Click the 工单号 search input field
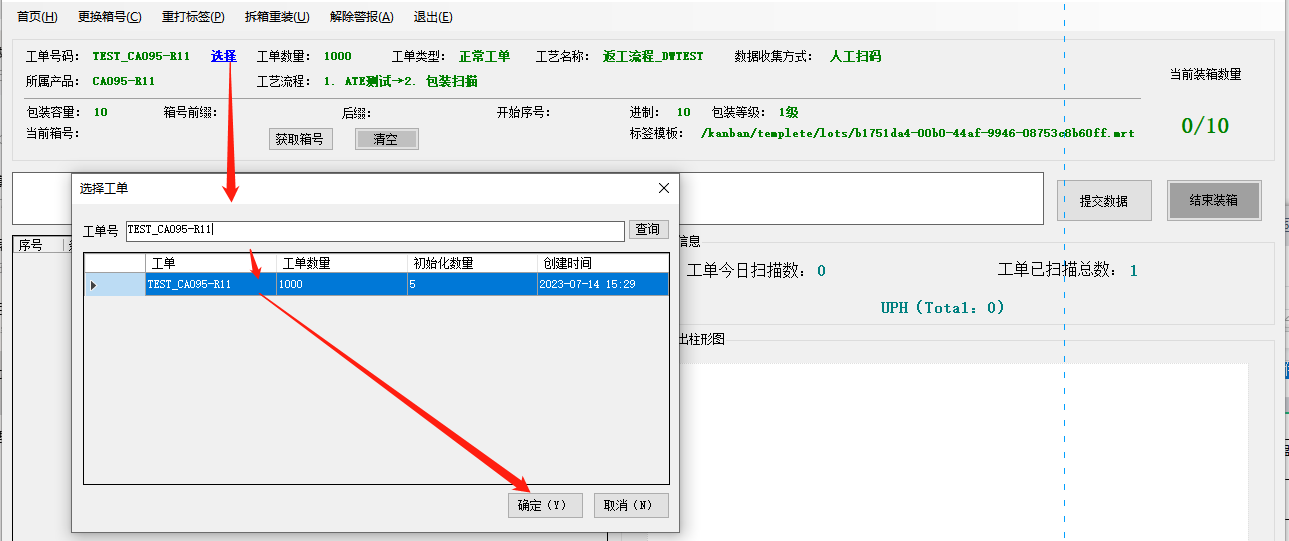 [375, 230]
